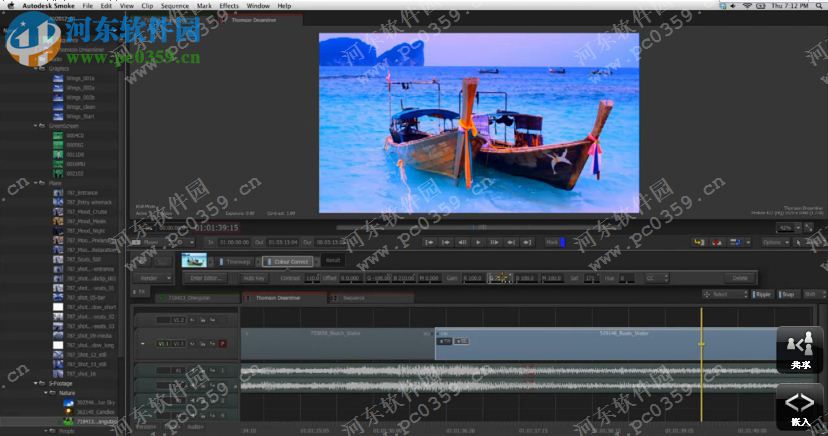Open the Effects menu
Screen dimensions: 828x436
click(x=229, y=6)
